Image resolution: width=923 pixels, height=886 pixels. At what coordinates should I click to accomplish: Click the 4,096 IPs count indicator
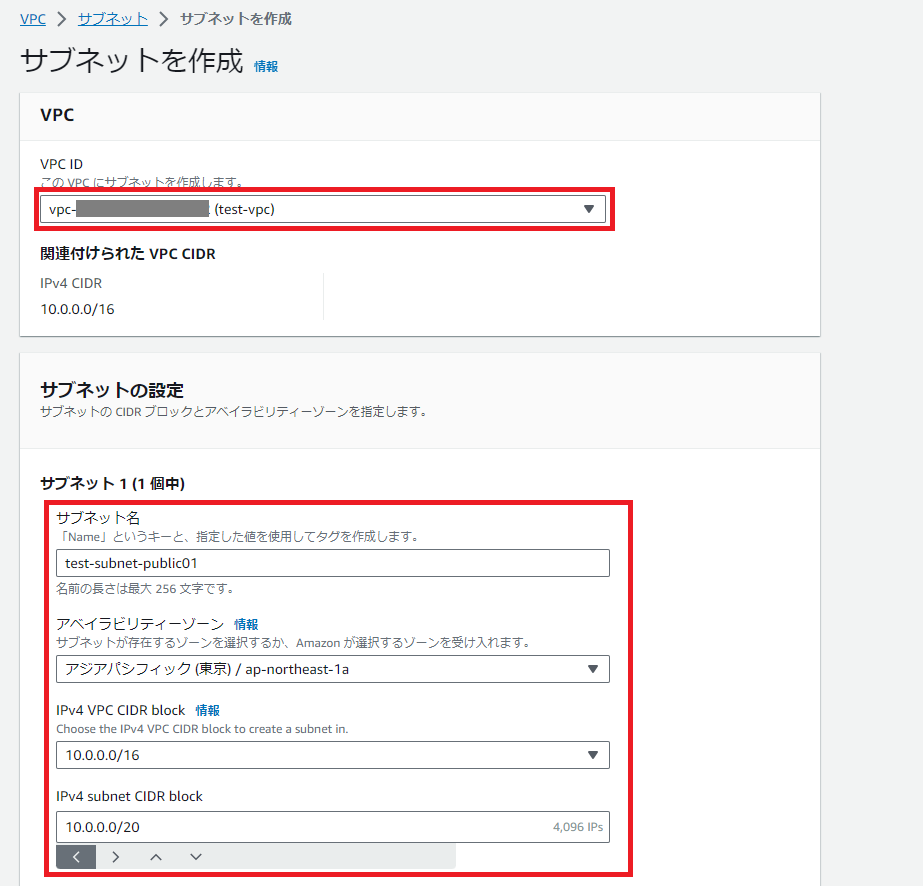click(577, 828)
